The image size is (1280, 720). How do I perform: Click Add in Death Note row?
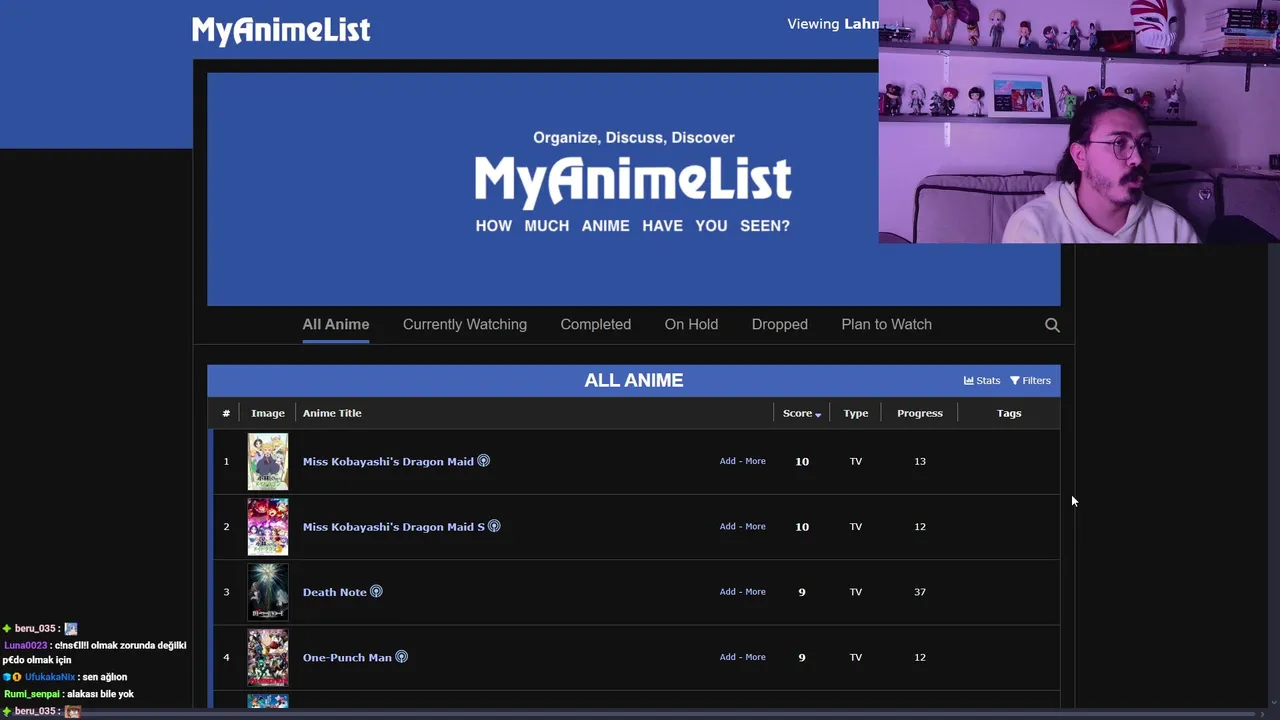tap(728, 592)
